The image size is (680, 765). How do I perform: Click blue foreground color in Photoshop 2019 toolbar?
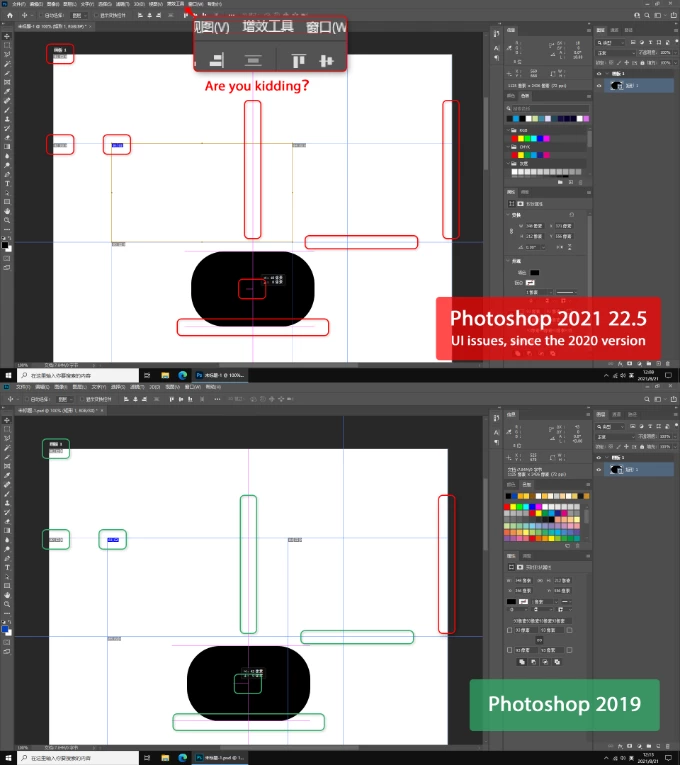pyautogui.click(x=5, y=629)
